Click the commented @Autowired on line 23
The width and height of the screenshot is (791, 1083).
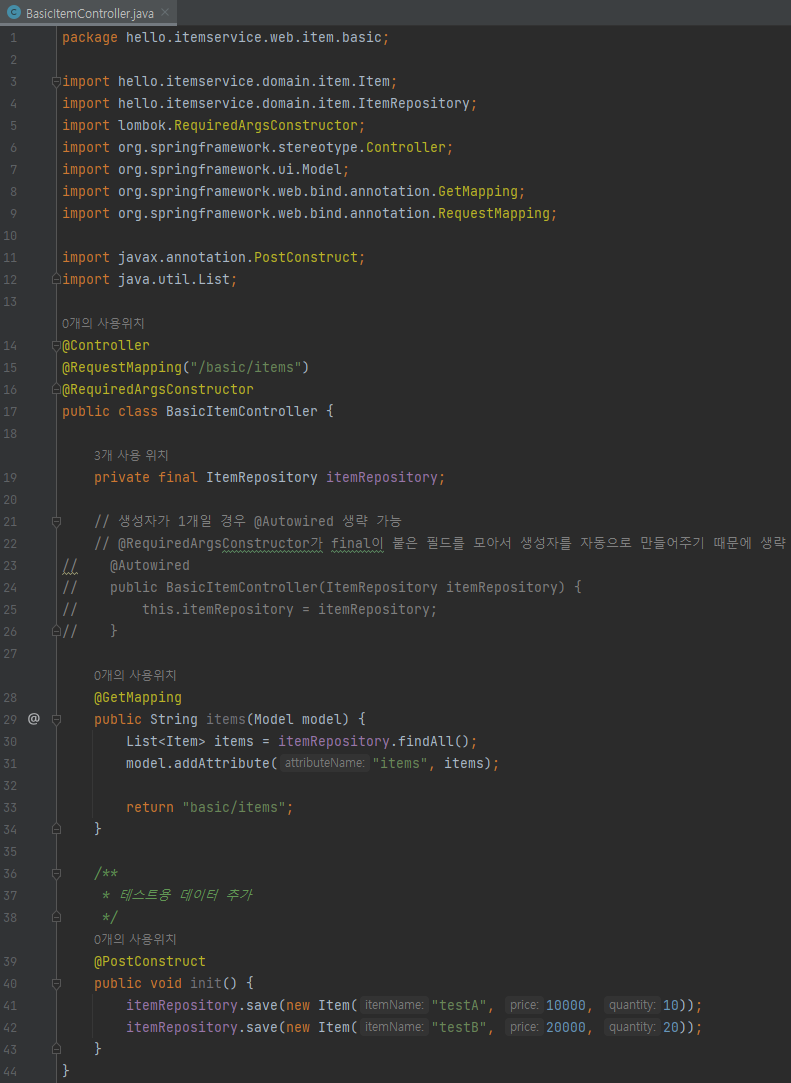(149, 566)
